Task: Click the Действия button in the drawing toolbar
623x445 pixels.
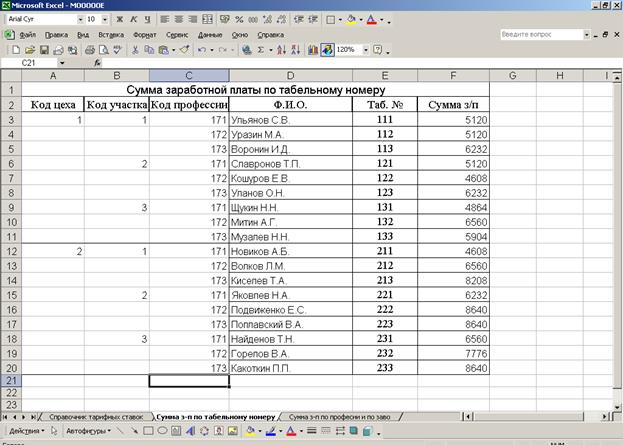Action: click(x=27, y=430)
